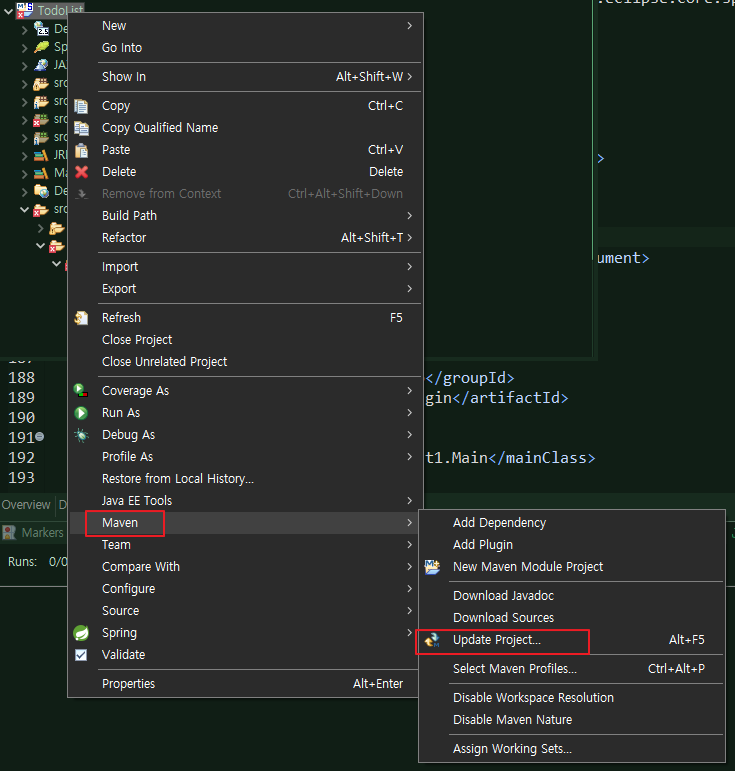Image resolution: width=735 pixels, height=771 pixels.
Task: Click the JAX-WS web services icon in tree
Action: click(x=41, y=65)
